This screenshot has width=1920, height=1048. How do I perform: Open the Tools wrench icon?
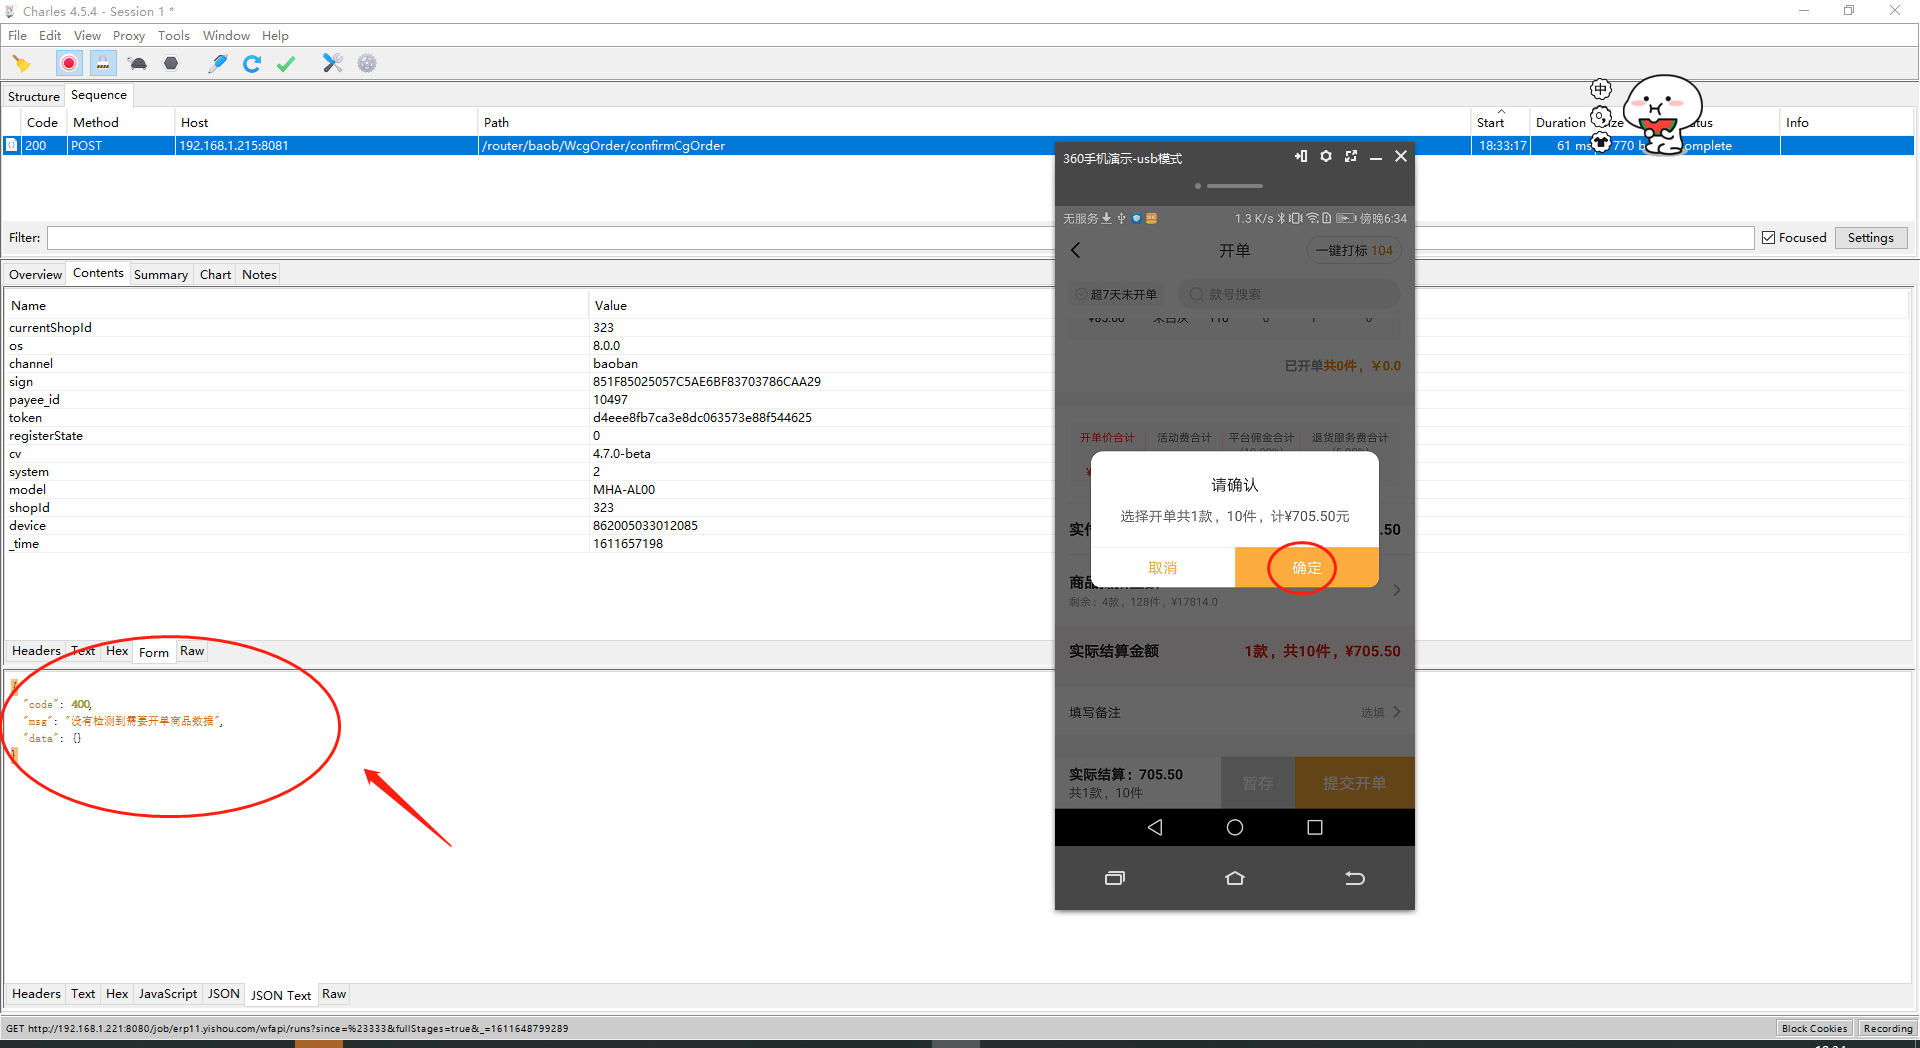[333, 64]
